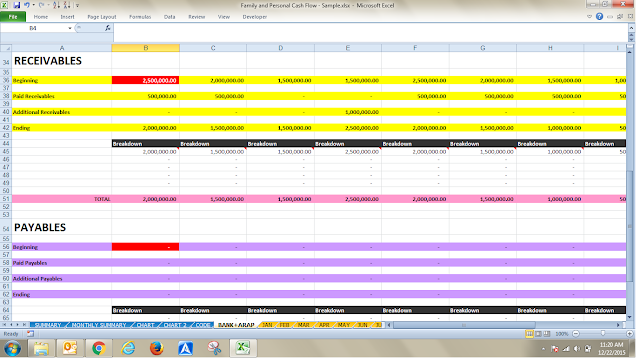Switch to the JAN sheet tab
The image size is (640, 363).
pos(267,325)
